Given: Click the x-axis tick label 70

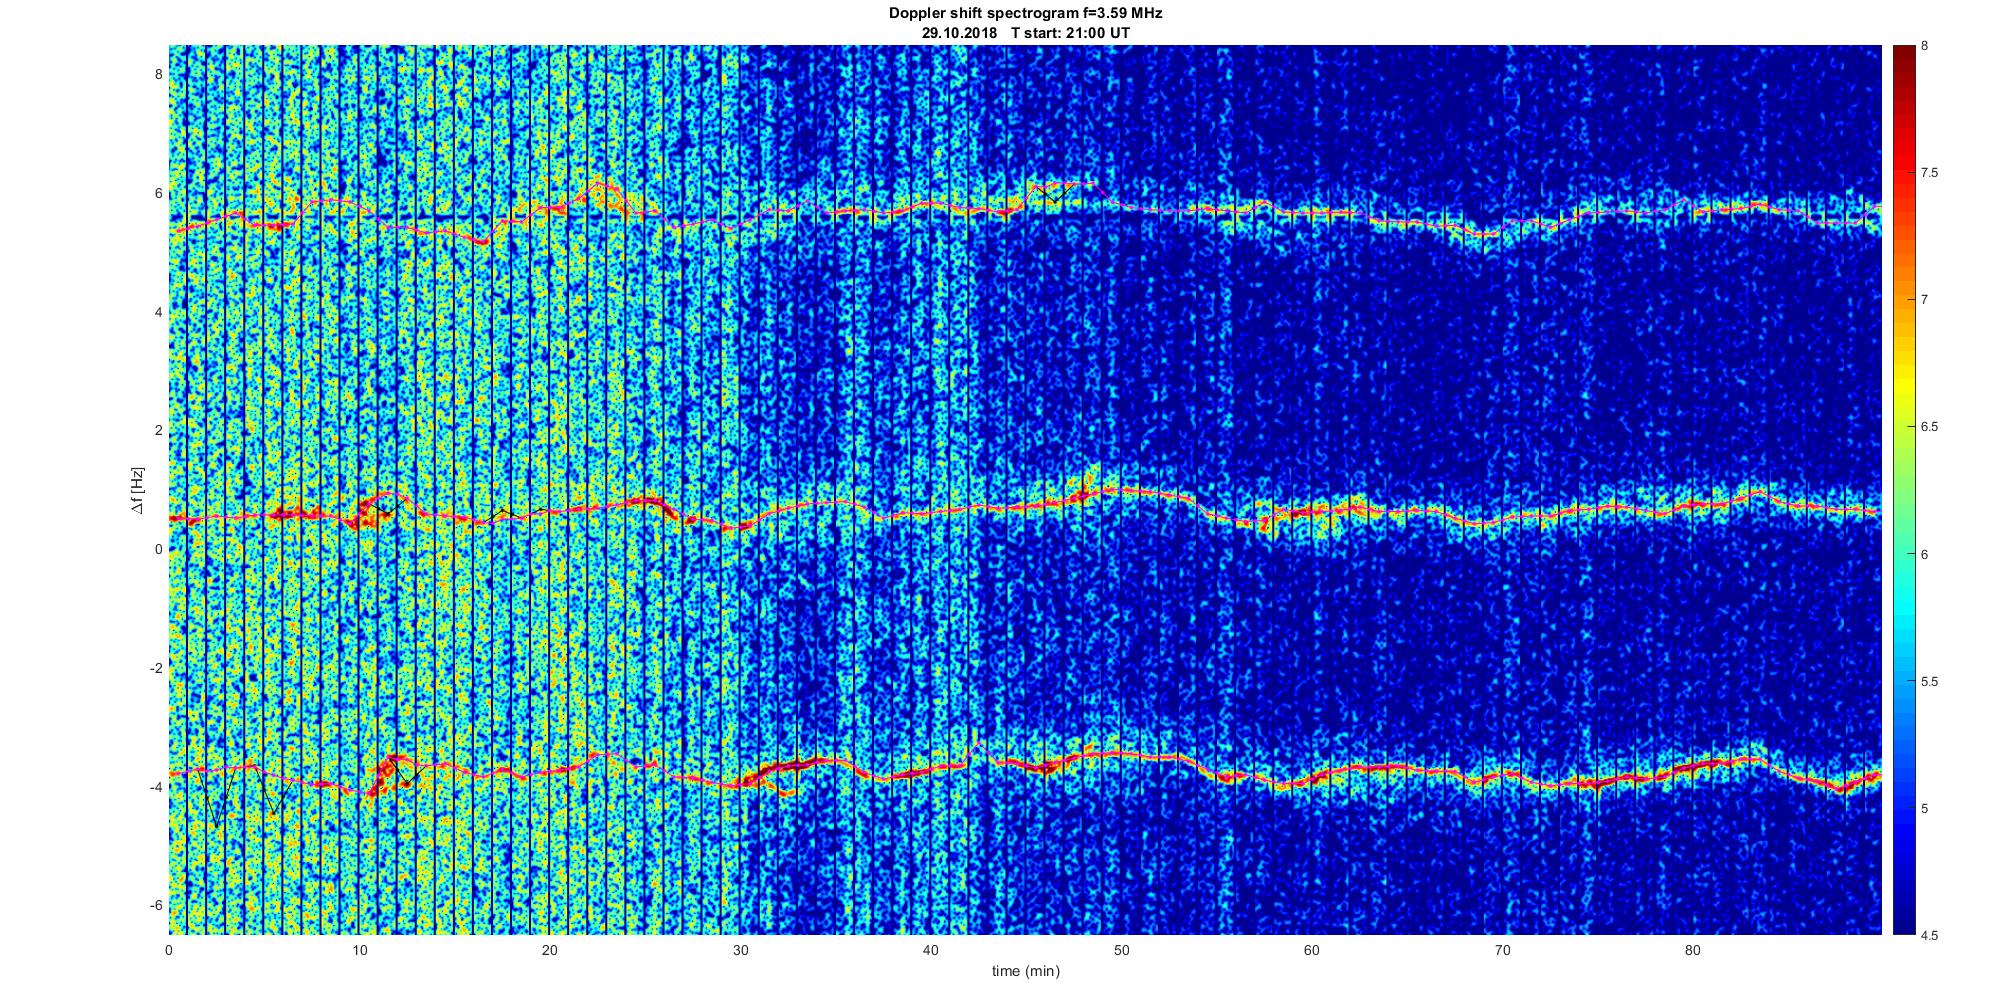Looking at the screenshot, I should click(x=1502, y=949).
